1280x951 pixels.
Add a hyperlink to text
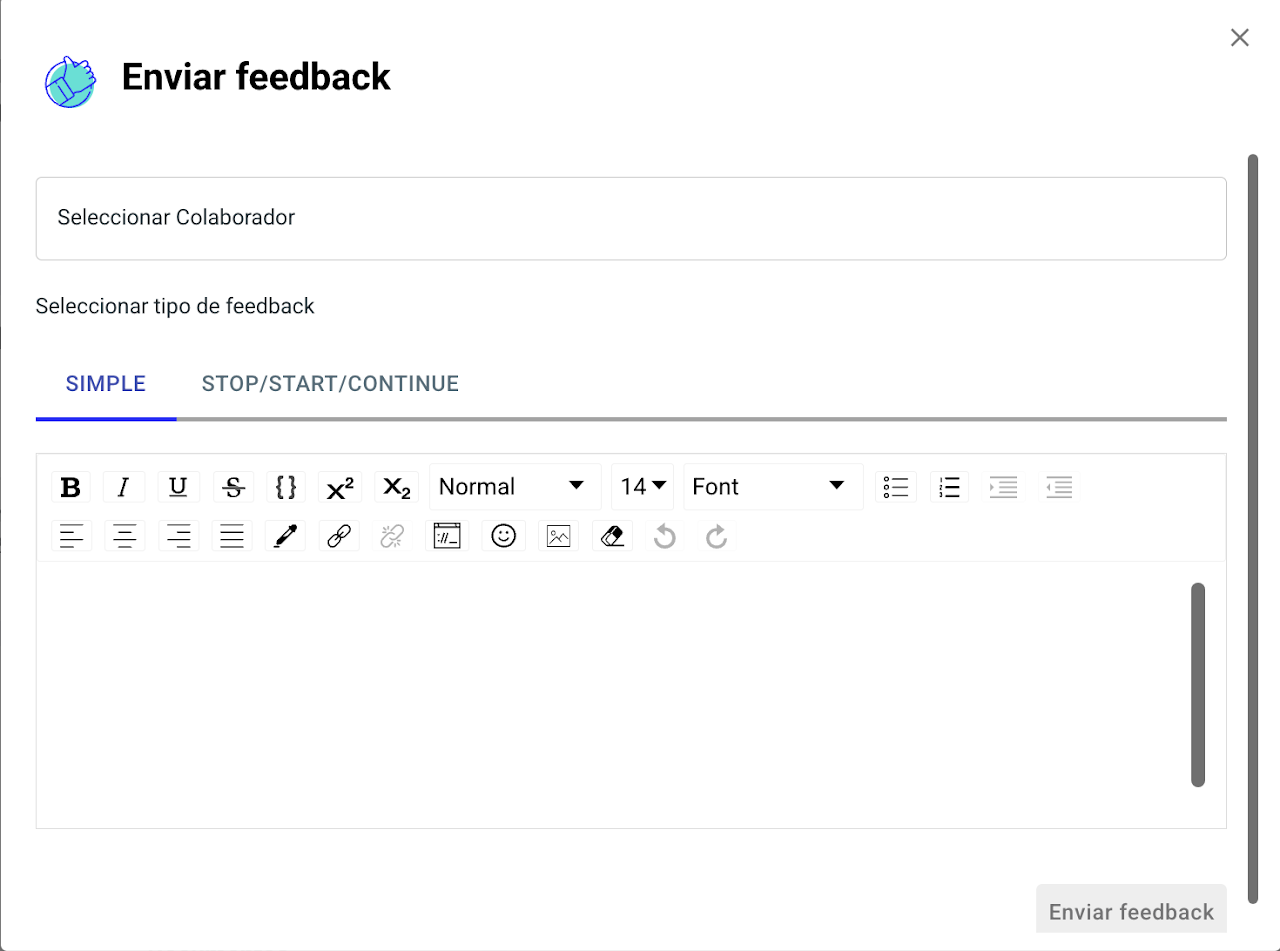point(339,536)
